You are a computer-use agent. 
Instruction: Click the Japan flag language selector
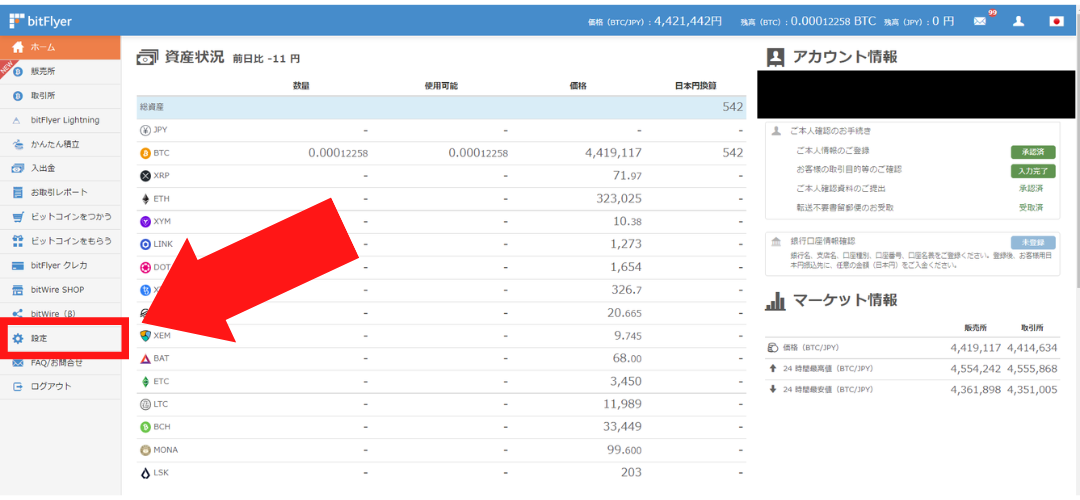point(1056,21)
